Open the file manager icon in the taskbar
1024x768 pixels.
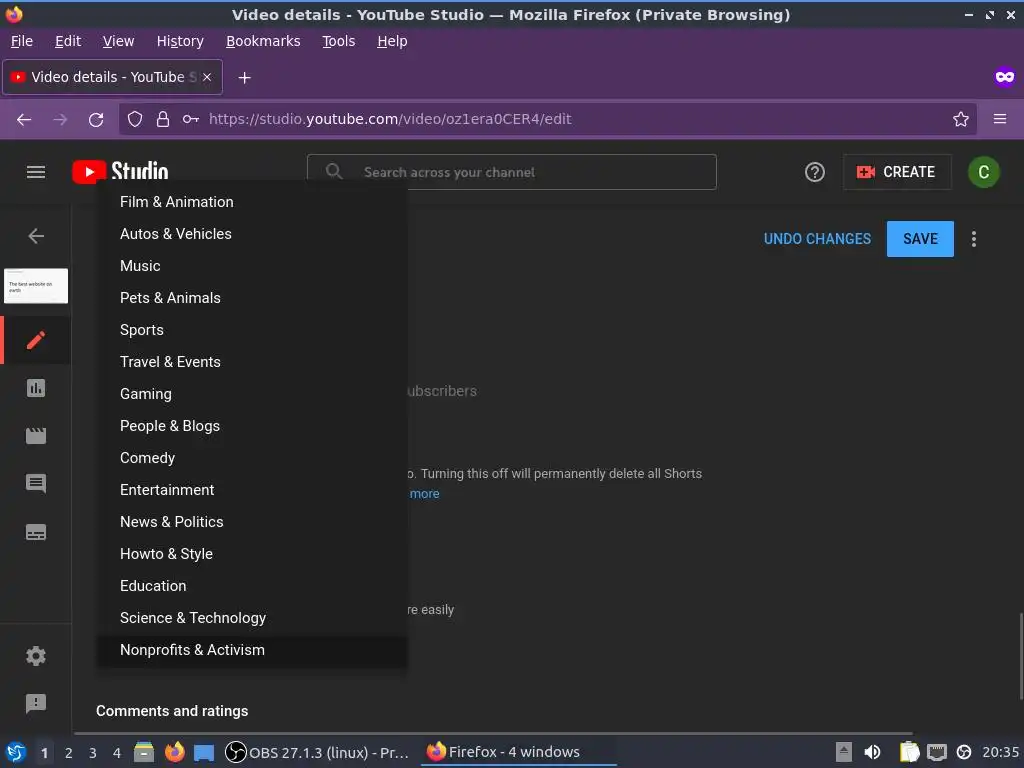144,752
